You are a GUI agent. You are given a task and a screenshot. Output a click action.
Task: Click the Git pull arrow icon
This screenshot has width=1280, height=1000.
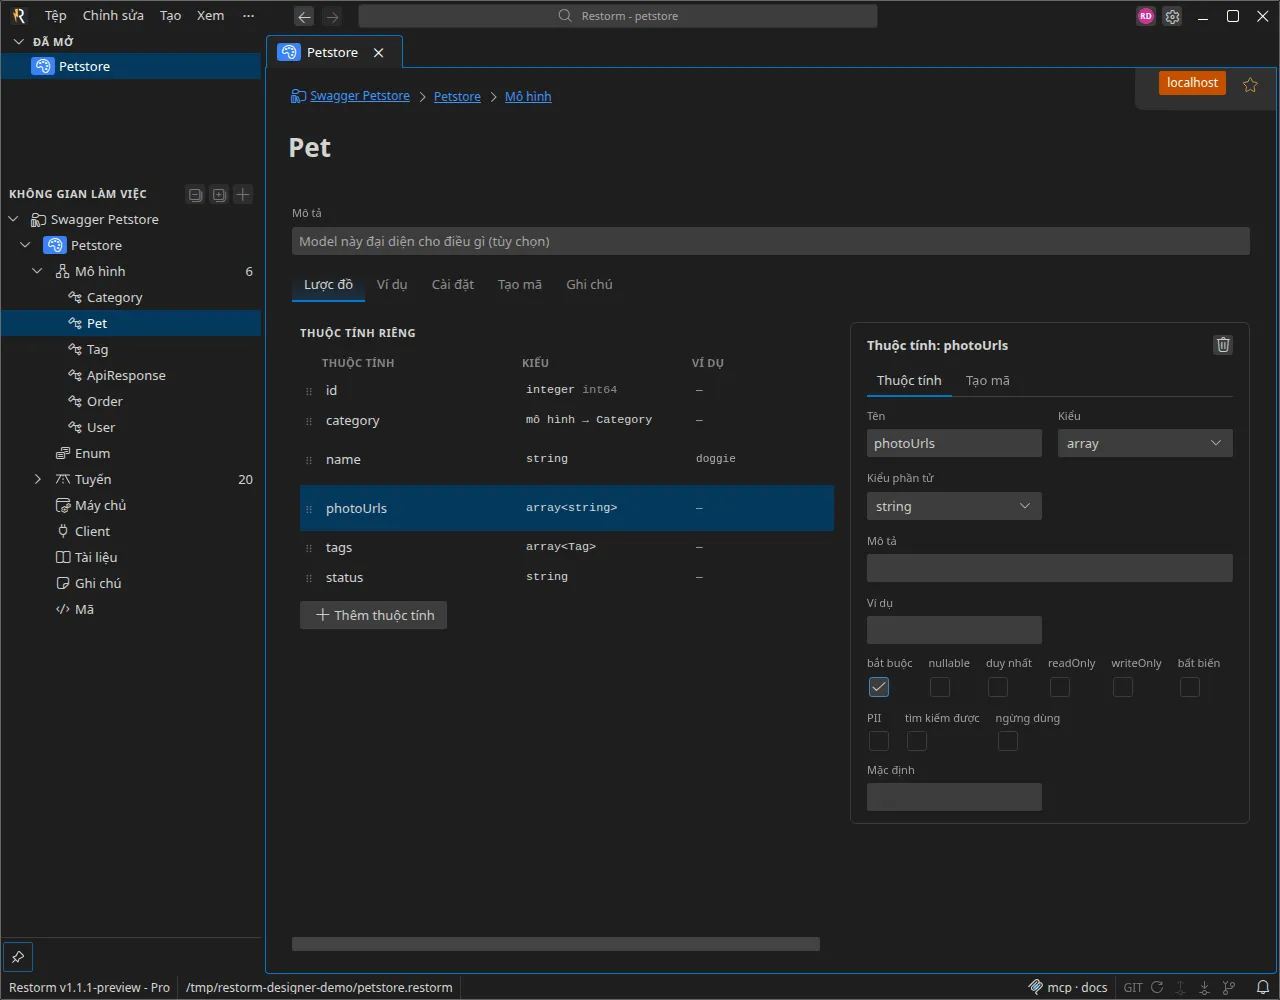point(1205,987)
